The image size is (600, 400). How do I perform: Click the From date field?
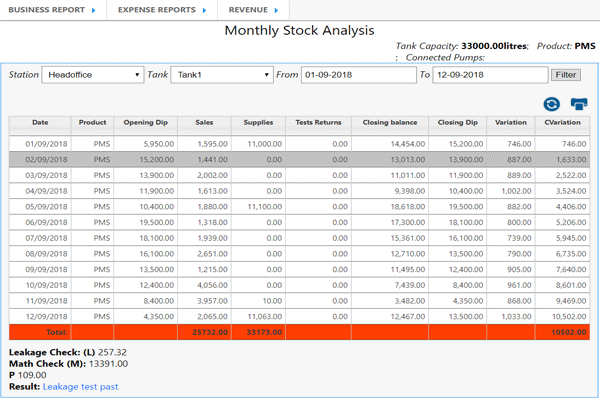pos(359,75)
